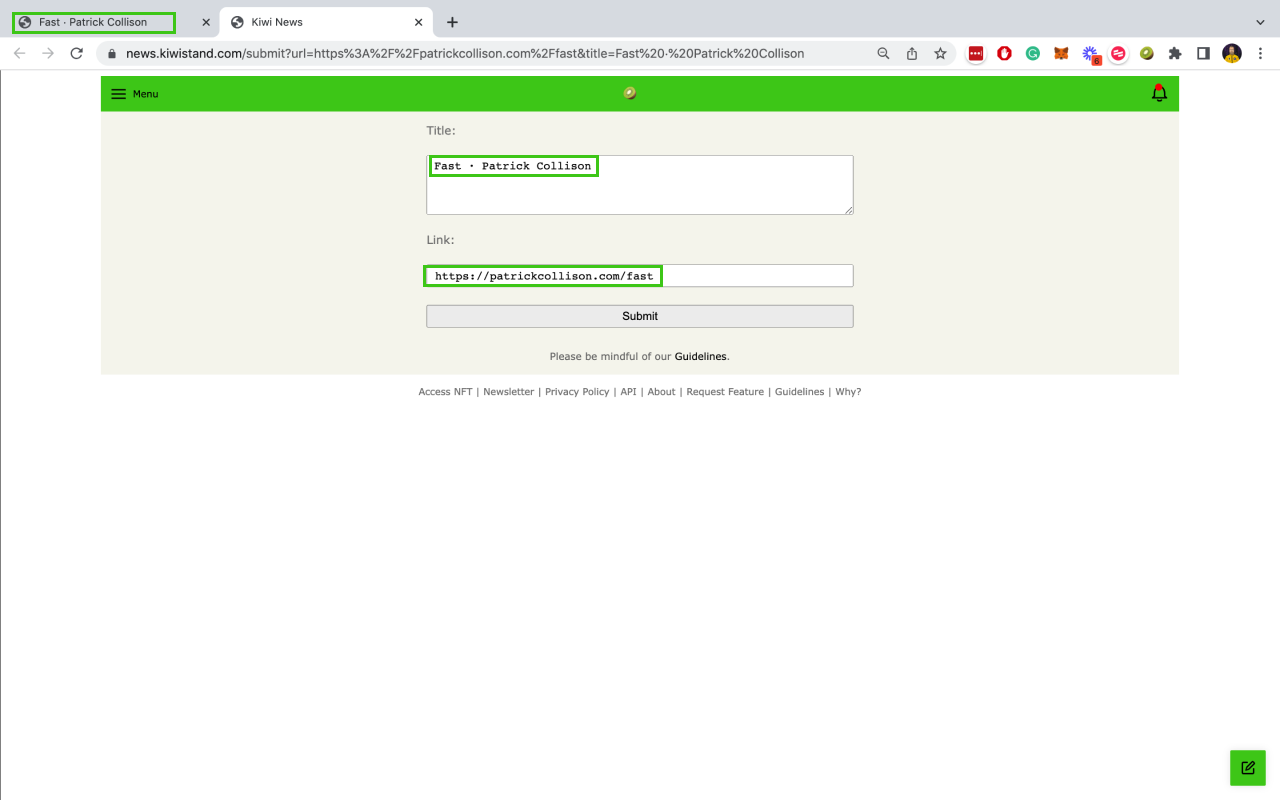Open the hamburger Menu icon
The image size is (1280, 800).
pos(118,94)
